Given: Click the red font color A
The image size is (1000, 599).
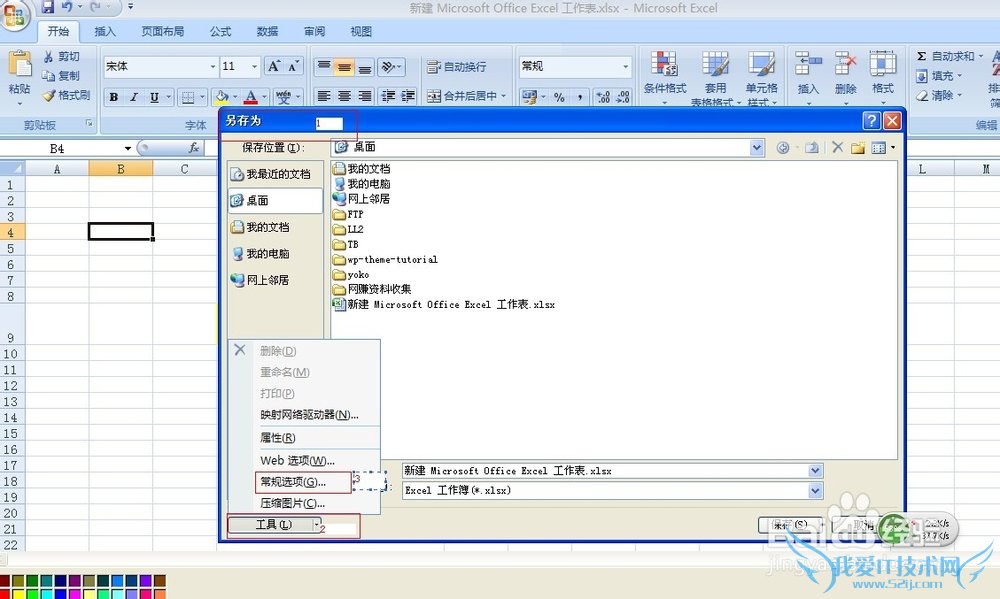Looking at the screenshot, I should pyautogui.click(x=251, y=97).
